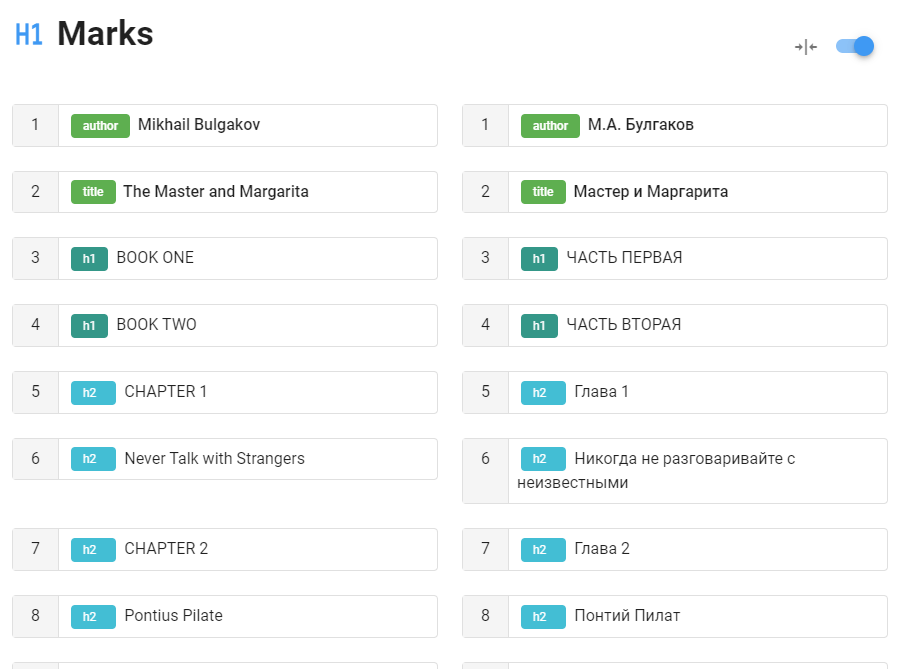The image size is (898, 669).
Task: Click the h2 tag next to Глава 1
Action: click(543, 393)
